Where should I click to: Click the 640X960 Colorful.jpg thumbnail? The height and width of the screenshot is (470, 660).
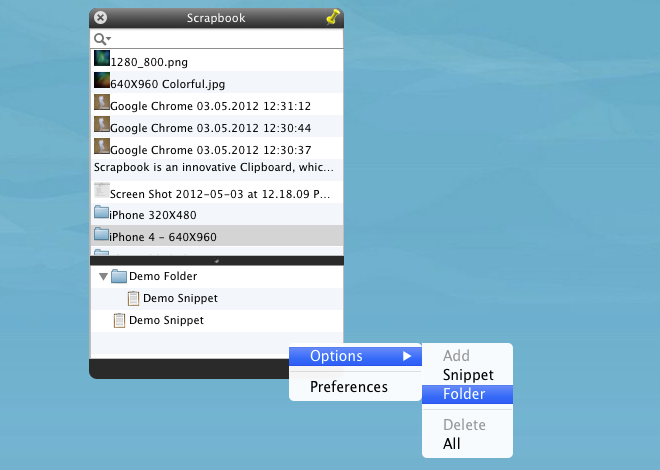click(x=102, y=80)
